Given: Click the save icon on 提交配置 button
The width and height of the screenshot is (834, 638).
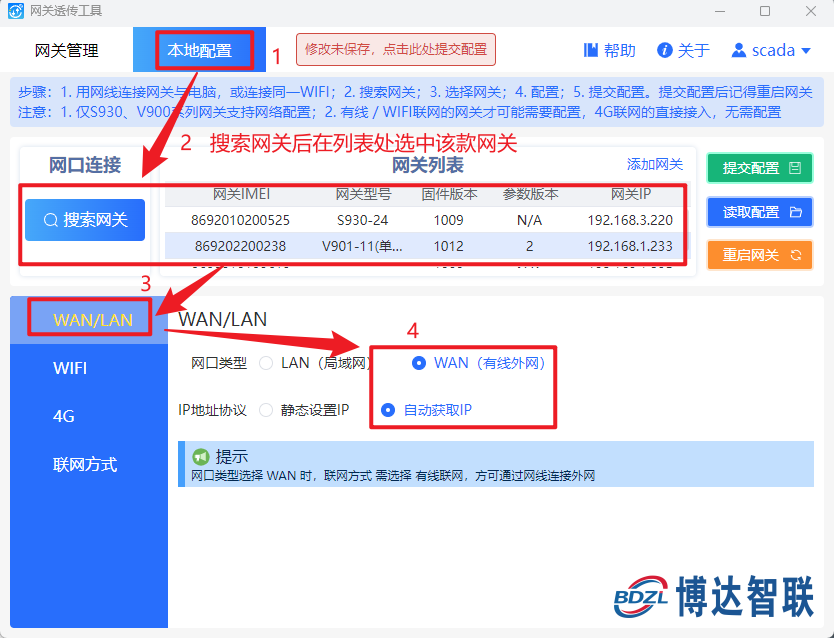Looking at the screenshot, I should (795, 168).
